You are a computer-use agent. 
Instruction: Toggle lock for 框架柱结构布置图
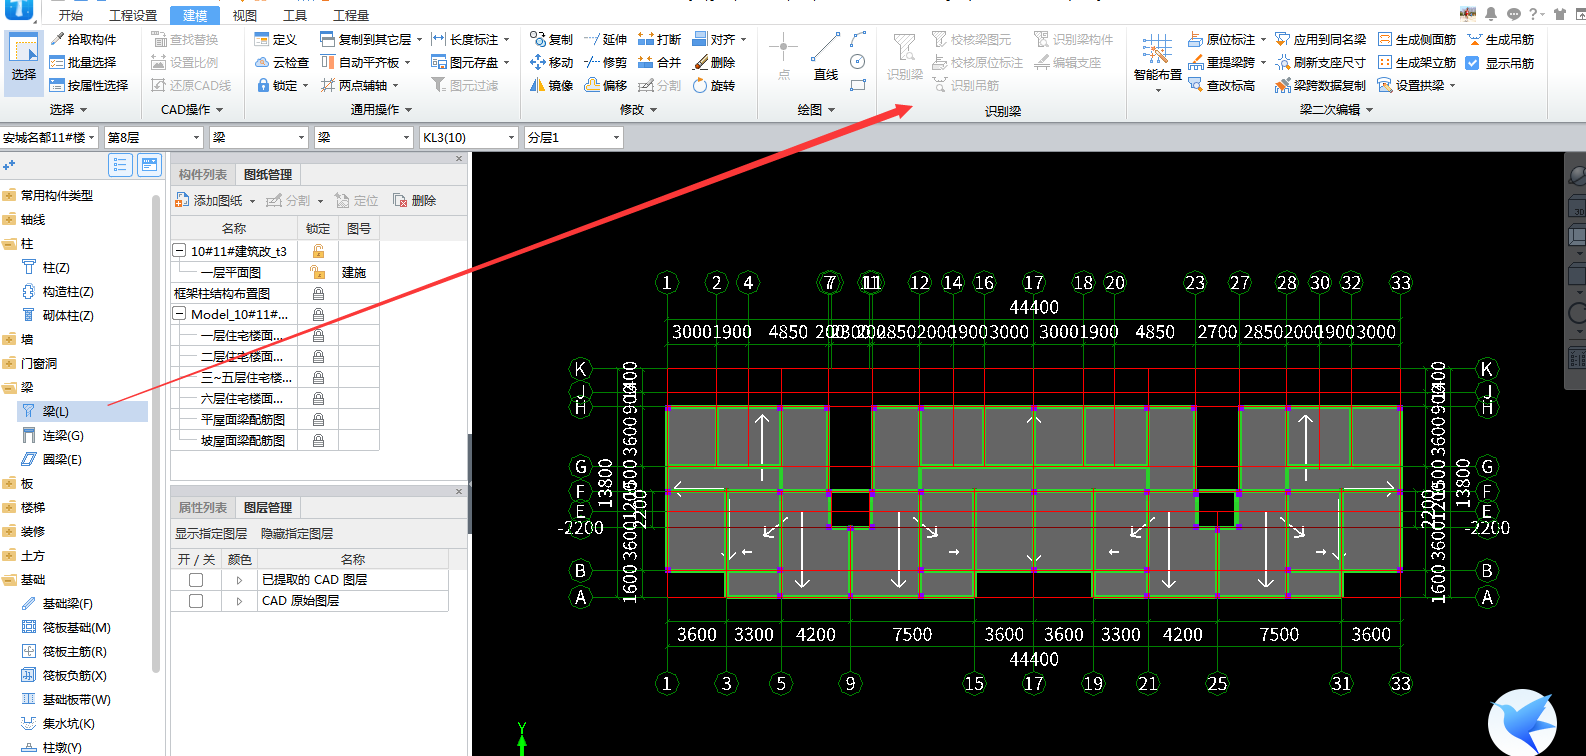pyautogui.click(x=318, y=293)
